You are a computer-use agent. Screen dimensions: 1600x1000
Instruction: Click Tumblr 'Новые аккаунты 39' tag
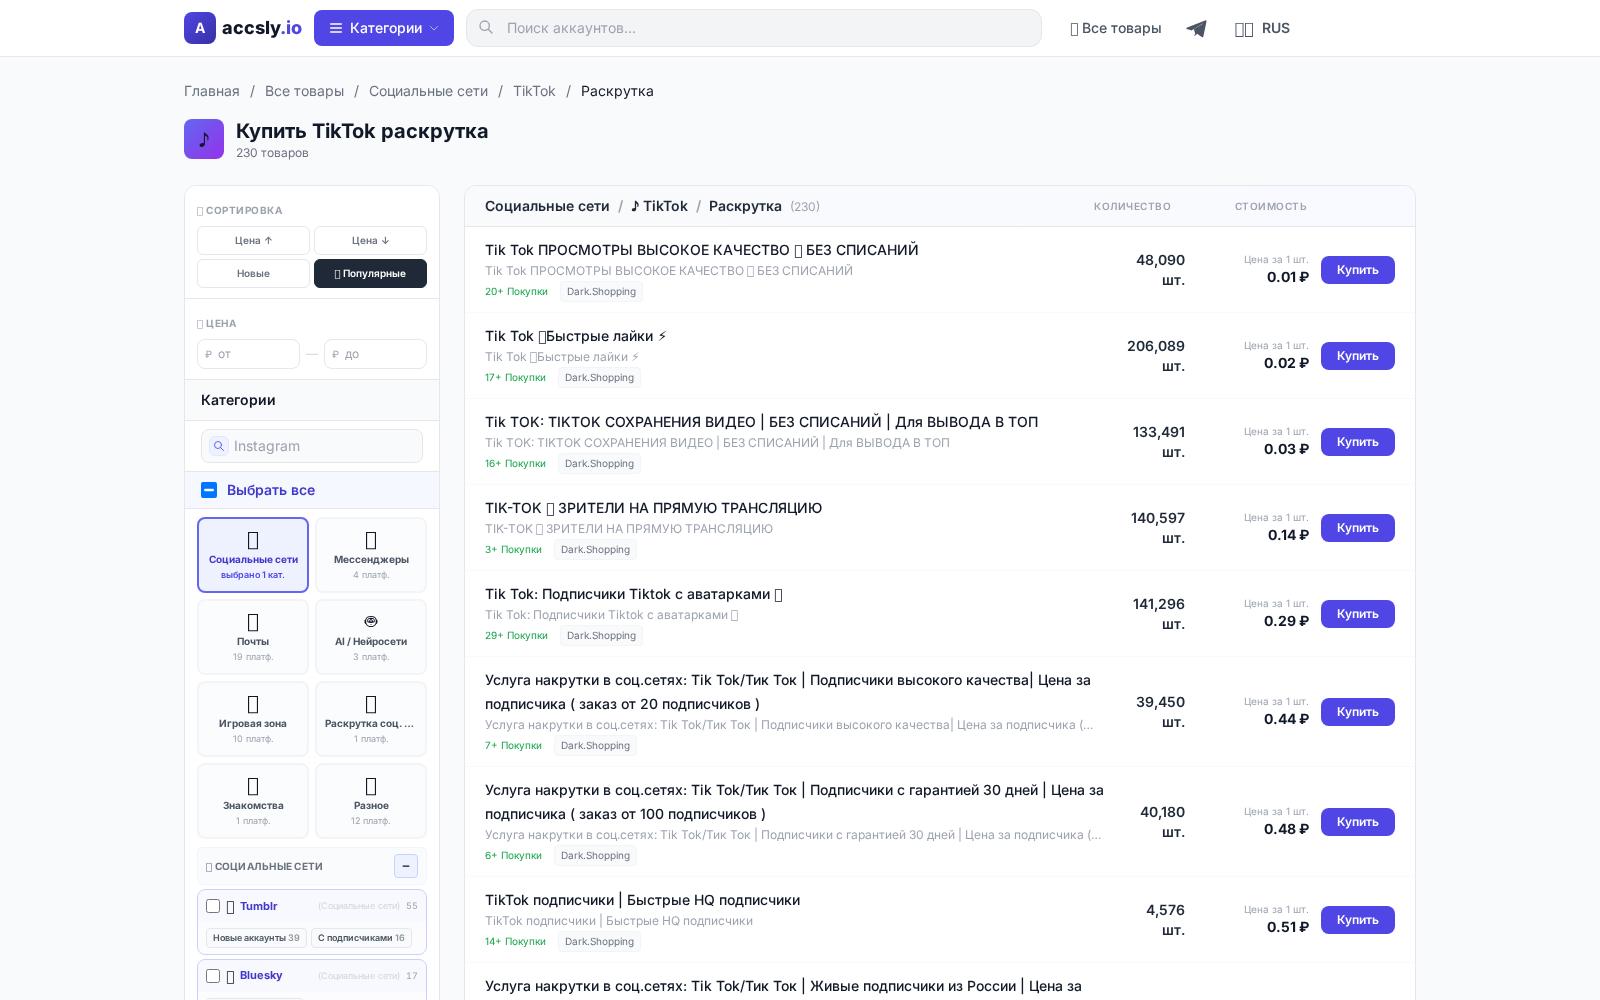[256, 938]
